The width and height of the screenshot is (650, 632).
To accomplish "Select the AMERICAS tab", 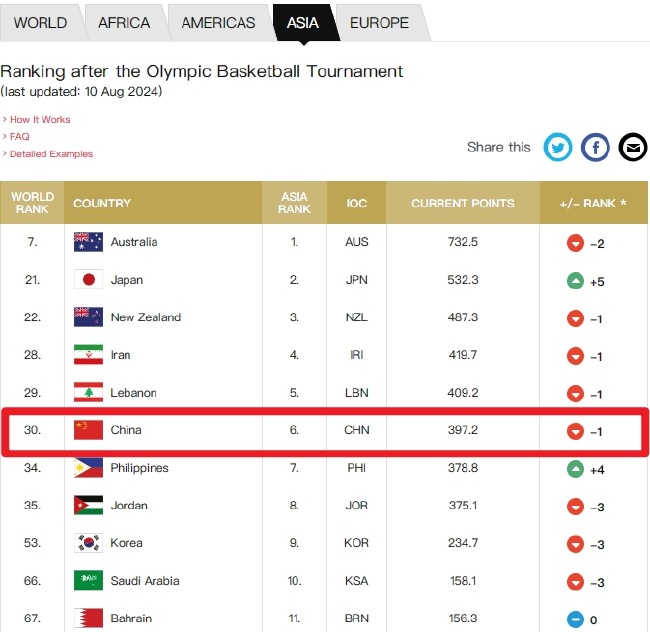I will click(x=218, y=22).
